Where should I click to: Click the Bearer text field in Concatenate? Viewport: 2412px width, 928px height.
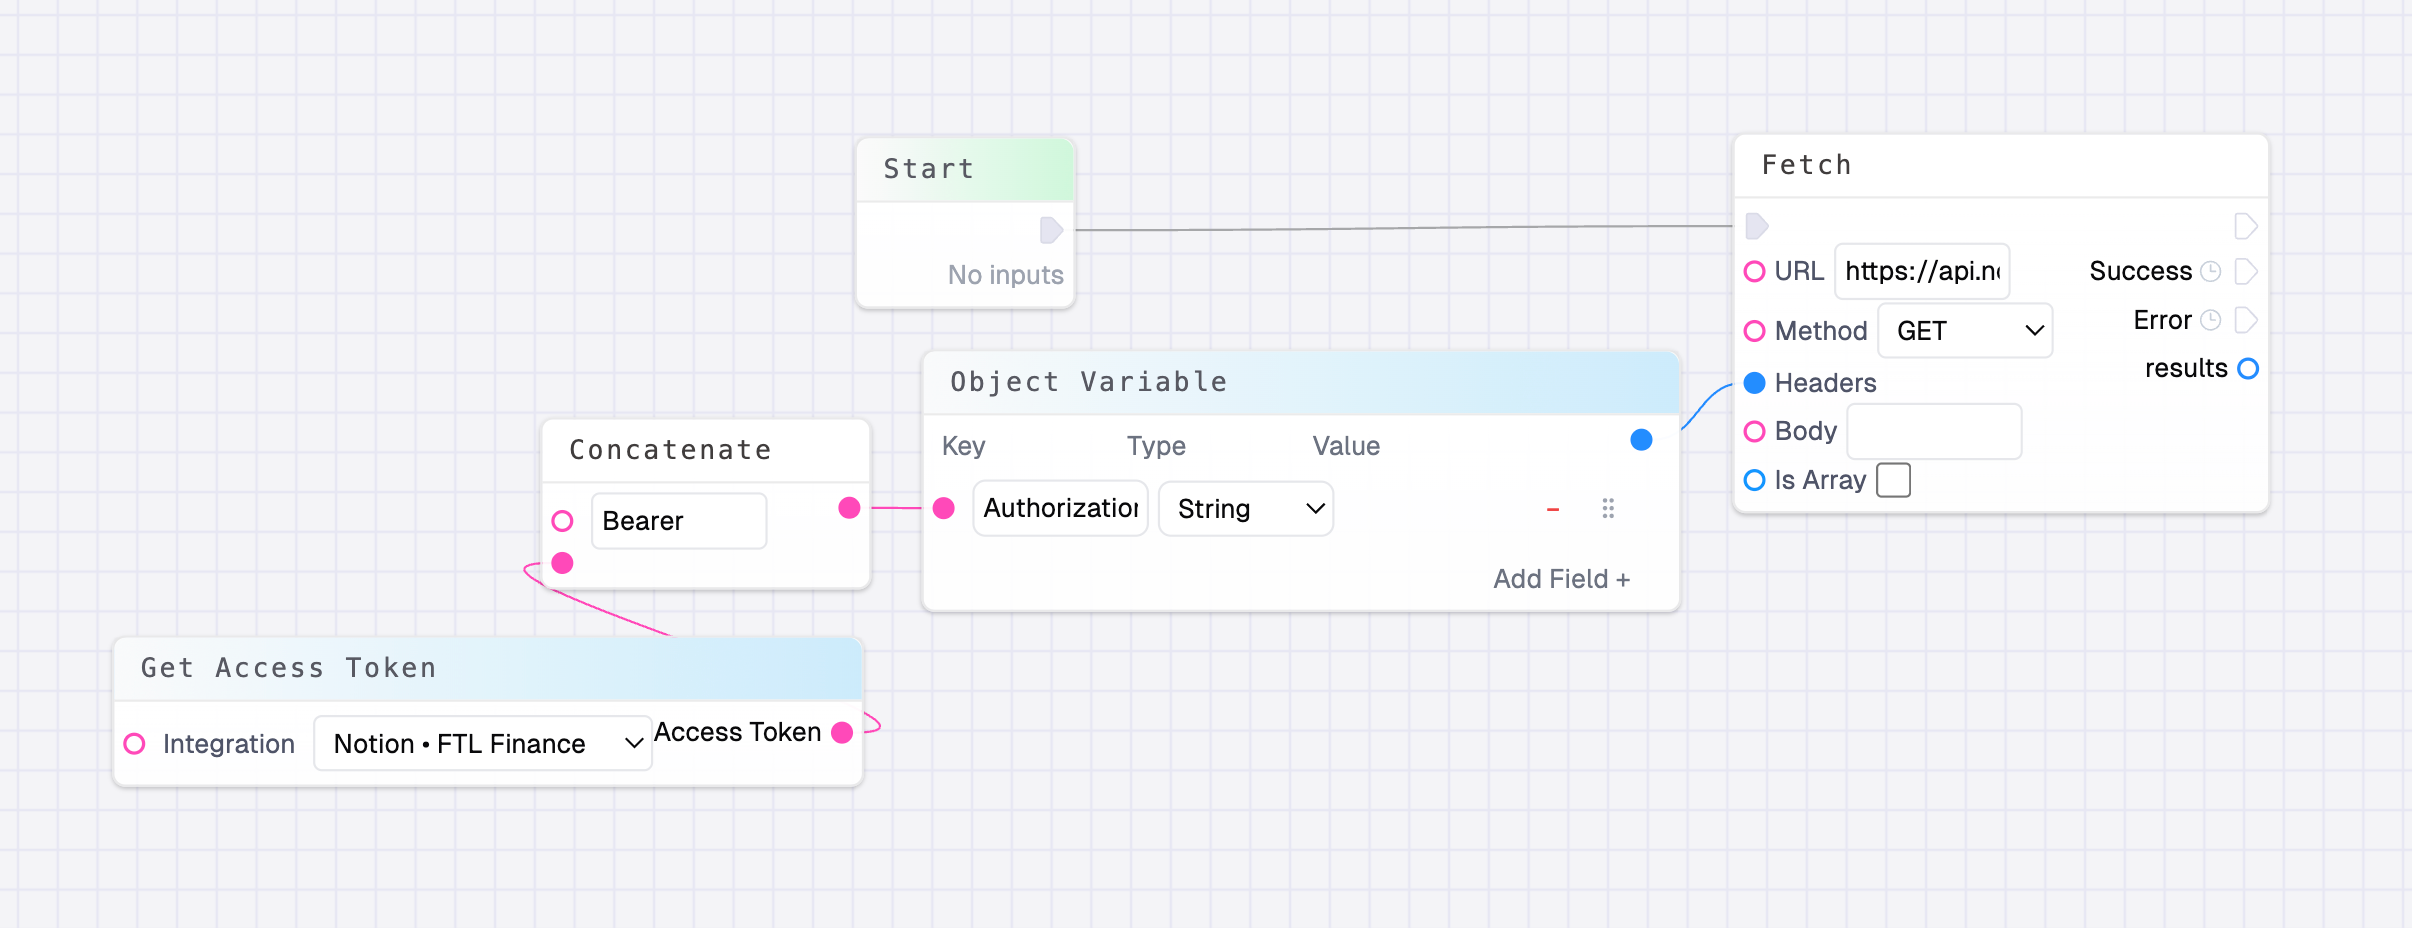point(679,521)
